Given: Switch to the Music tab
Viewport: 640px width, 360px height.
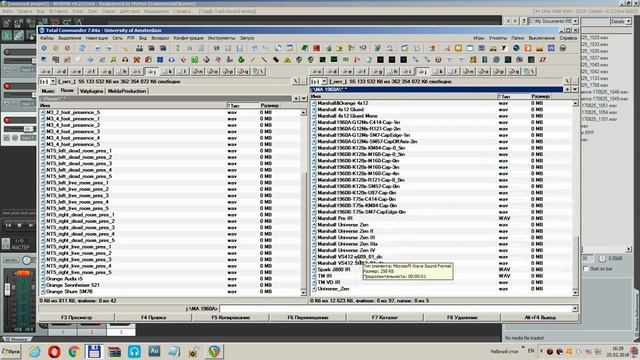Looking at the screenshot, I should pyautogui.click(x=48, y=91).
